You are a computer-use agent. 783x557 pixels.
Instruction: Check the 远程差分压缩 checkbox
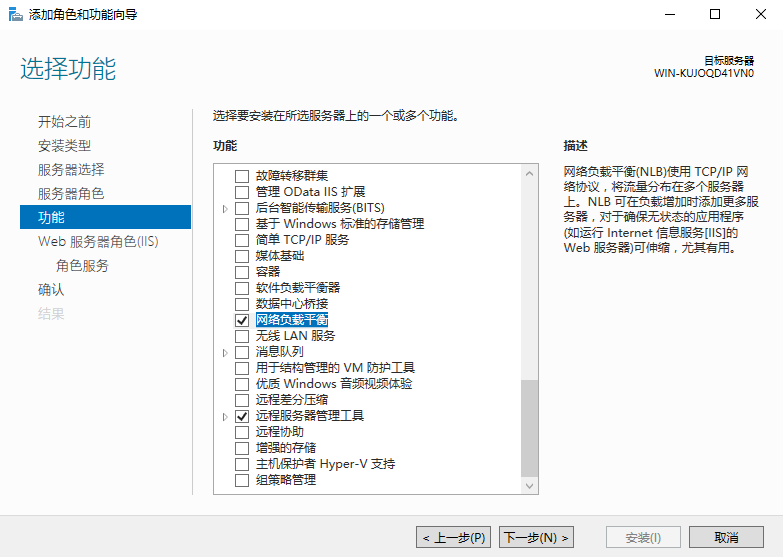(x=242, y=400)
